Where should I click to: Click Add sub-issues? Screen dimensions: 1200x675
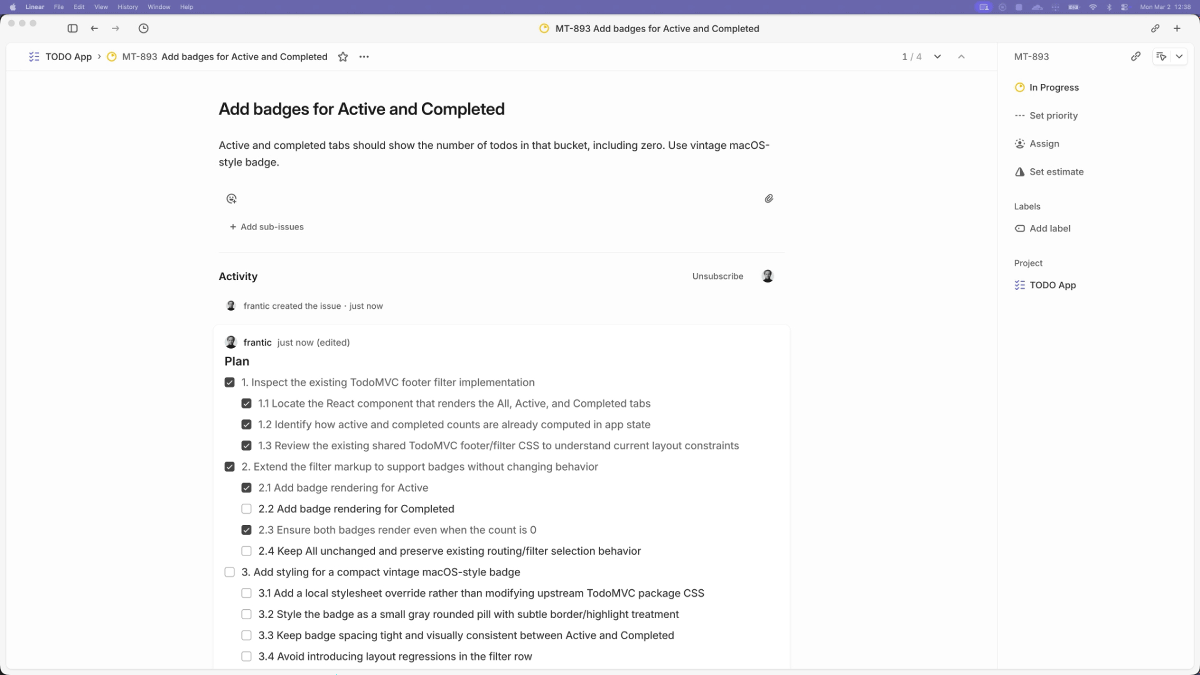[267, 227]
